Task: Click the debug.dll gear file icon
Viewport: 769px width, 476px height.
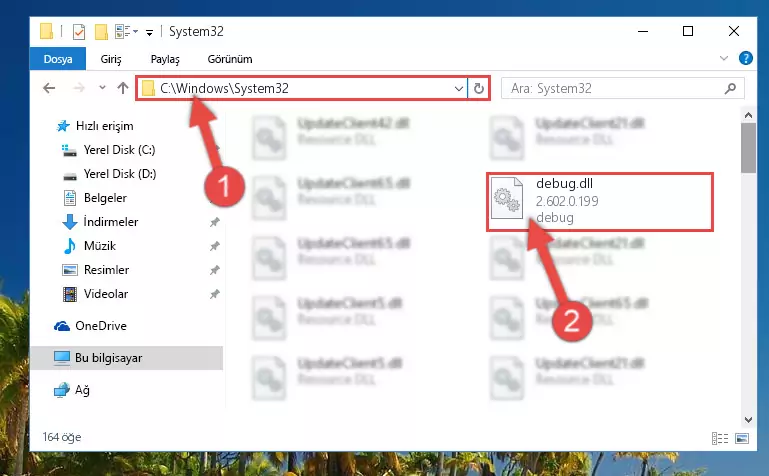Action: pos(507,198)
